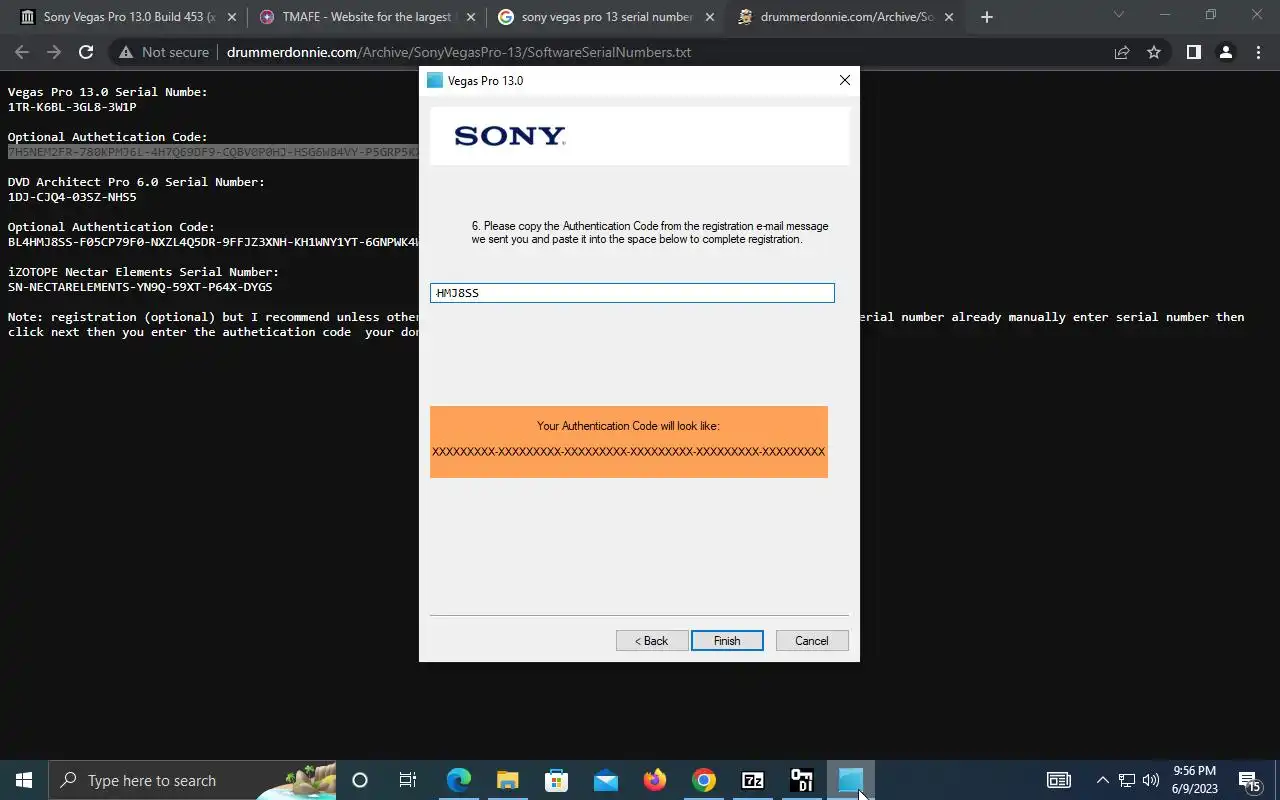The height and width of the screenshot is (800, 1280).
Task: Open a new browser tab
Action: [987, 17]
